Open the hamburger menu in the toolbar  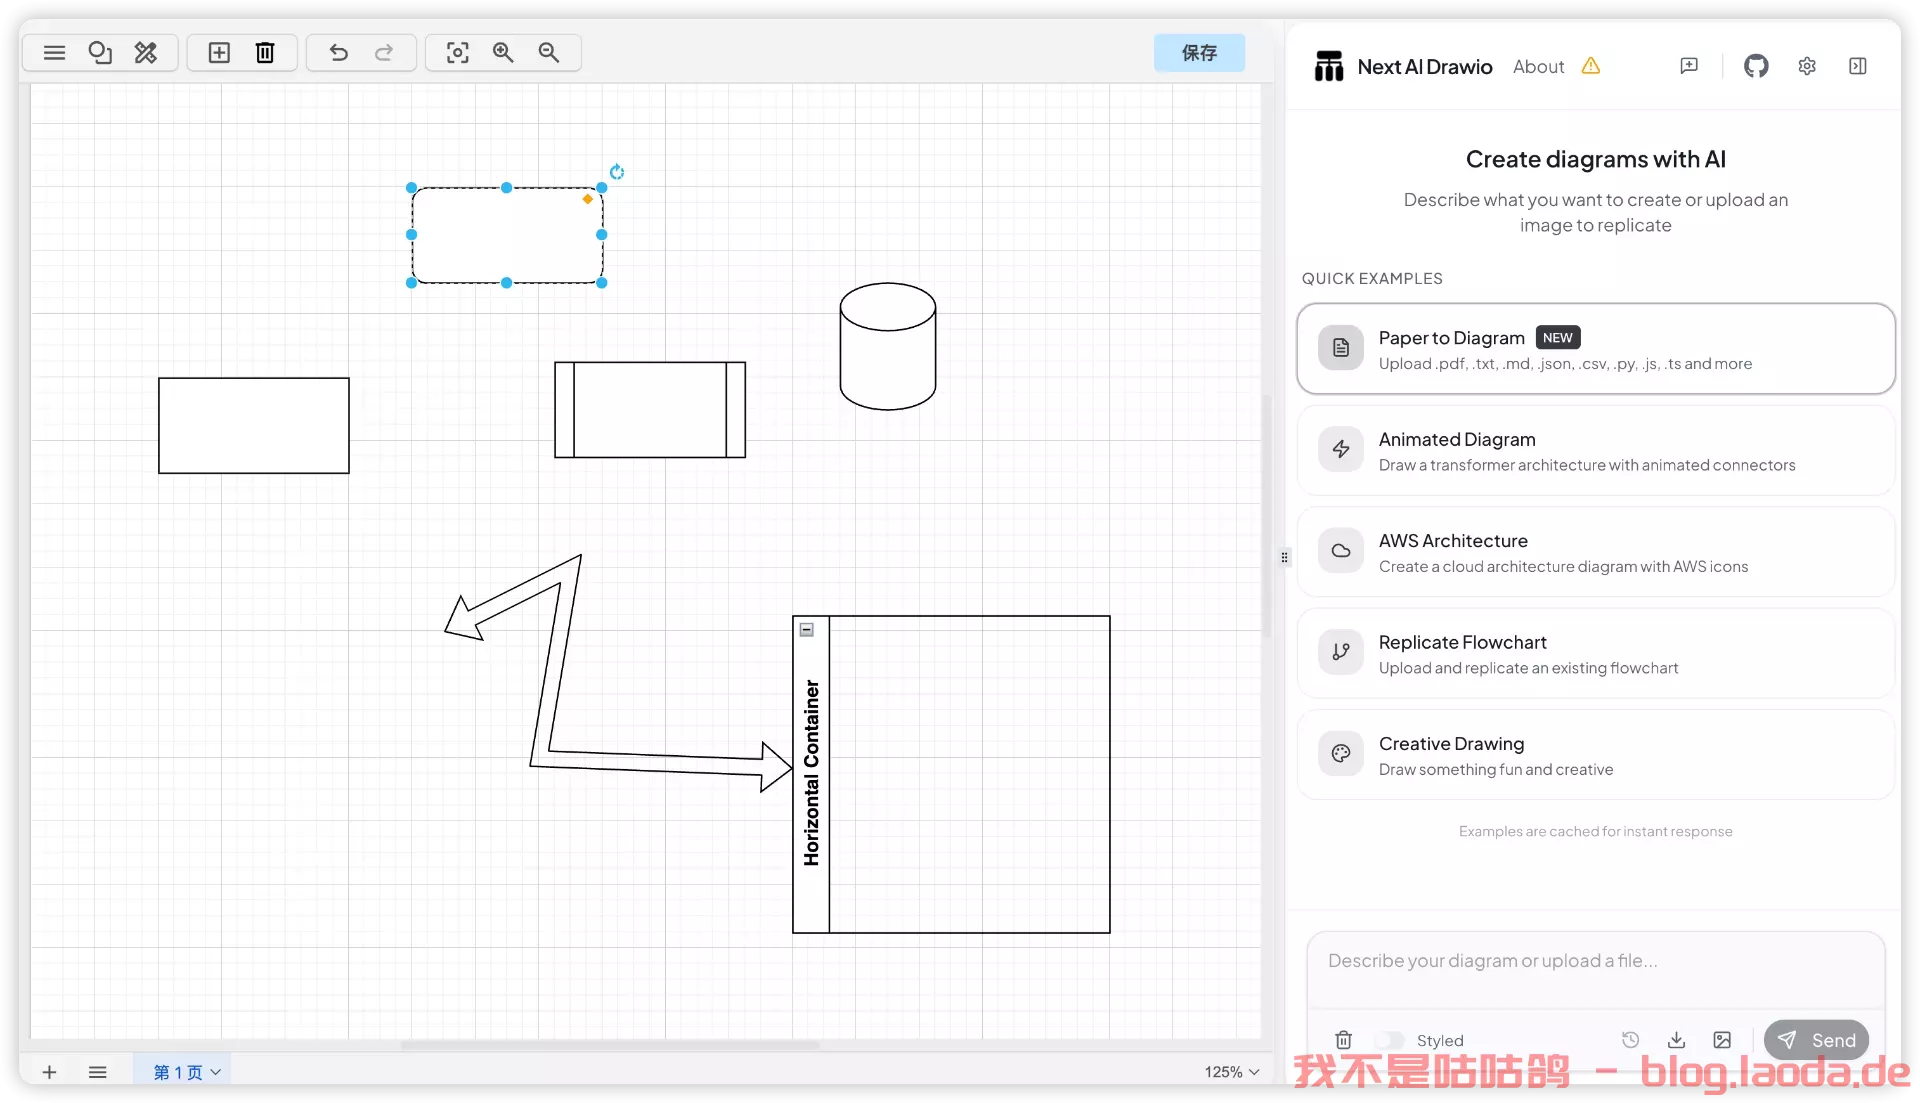coord(54,53)
